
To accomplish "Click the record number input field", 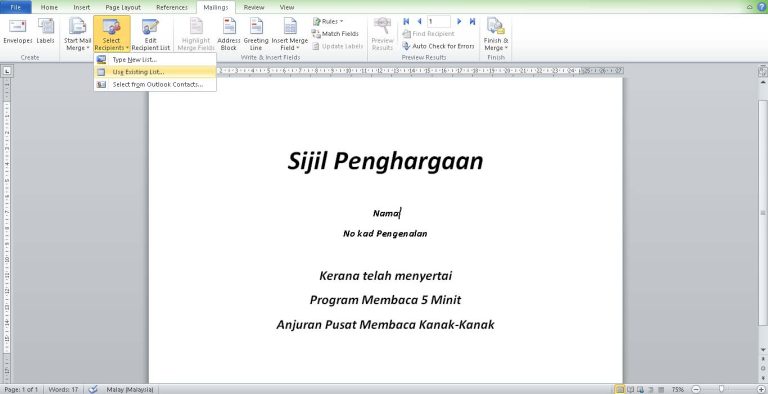I will coord(438,22).
